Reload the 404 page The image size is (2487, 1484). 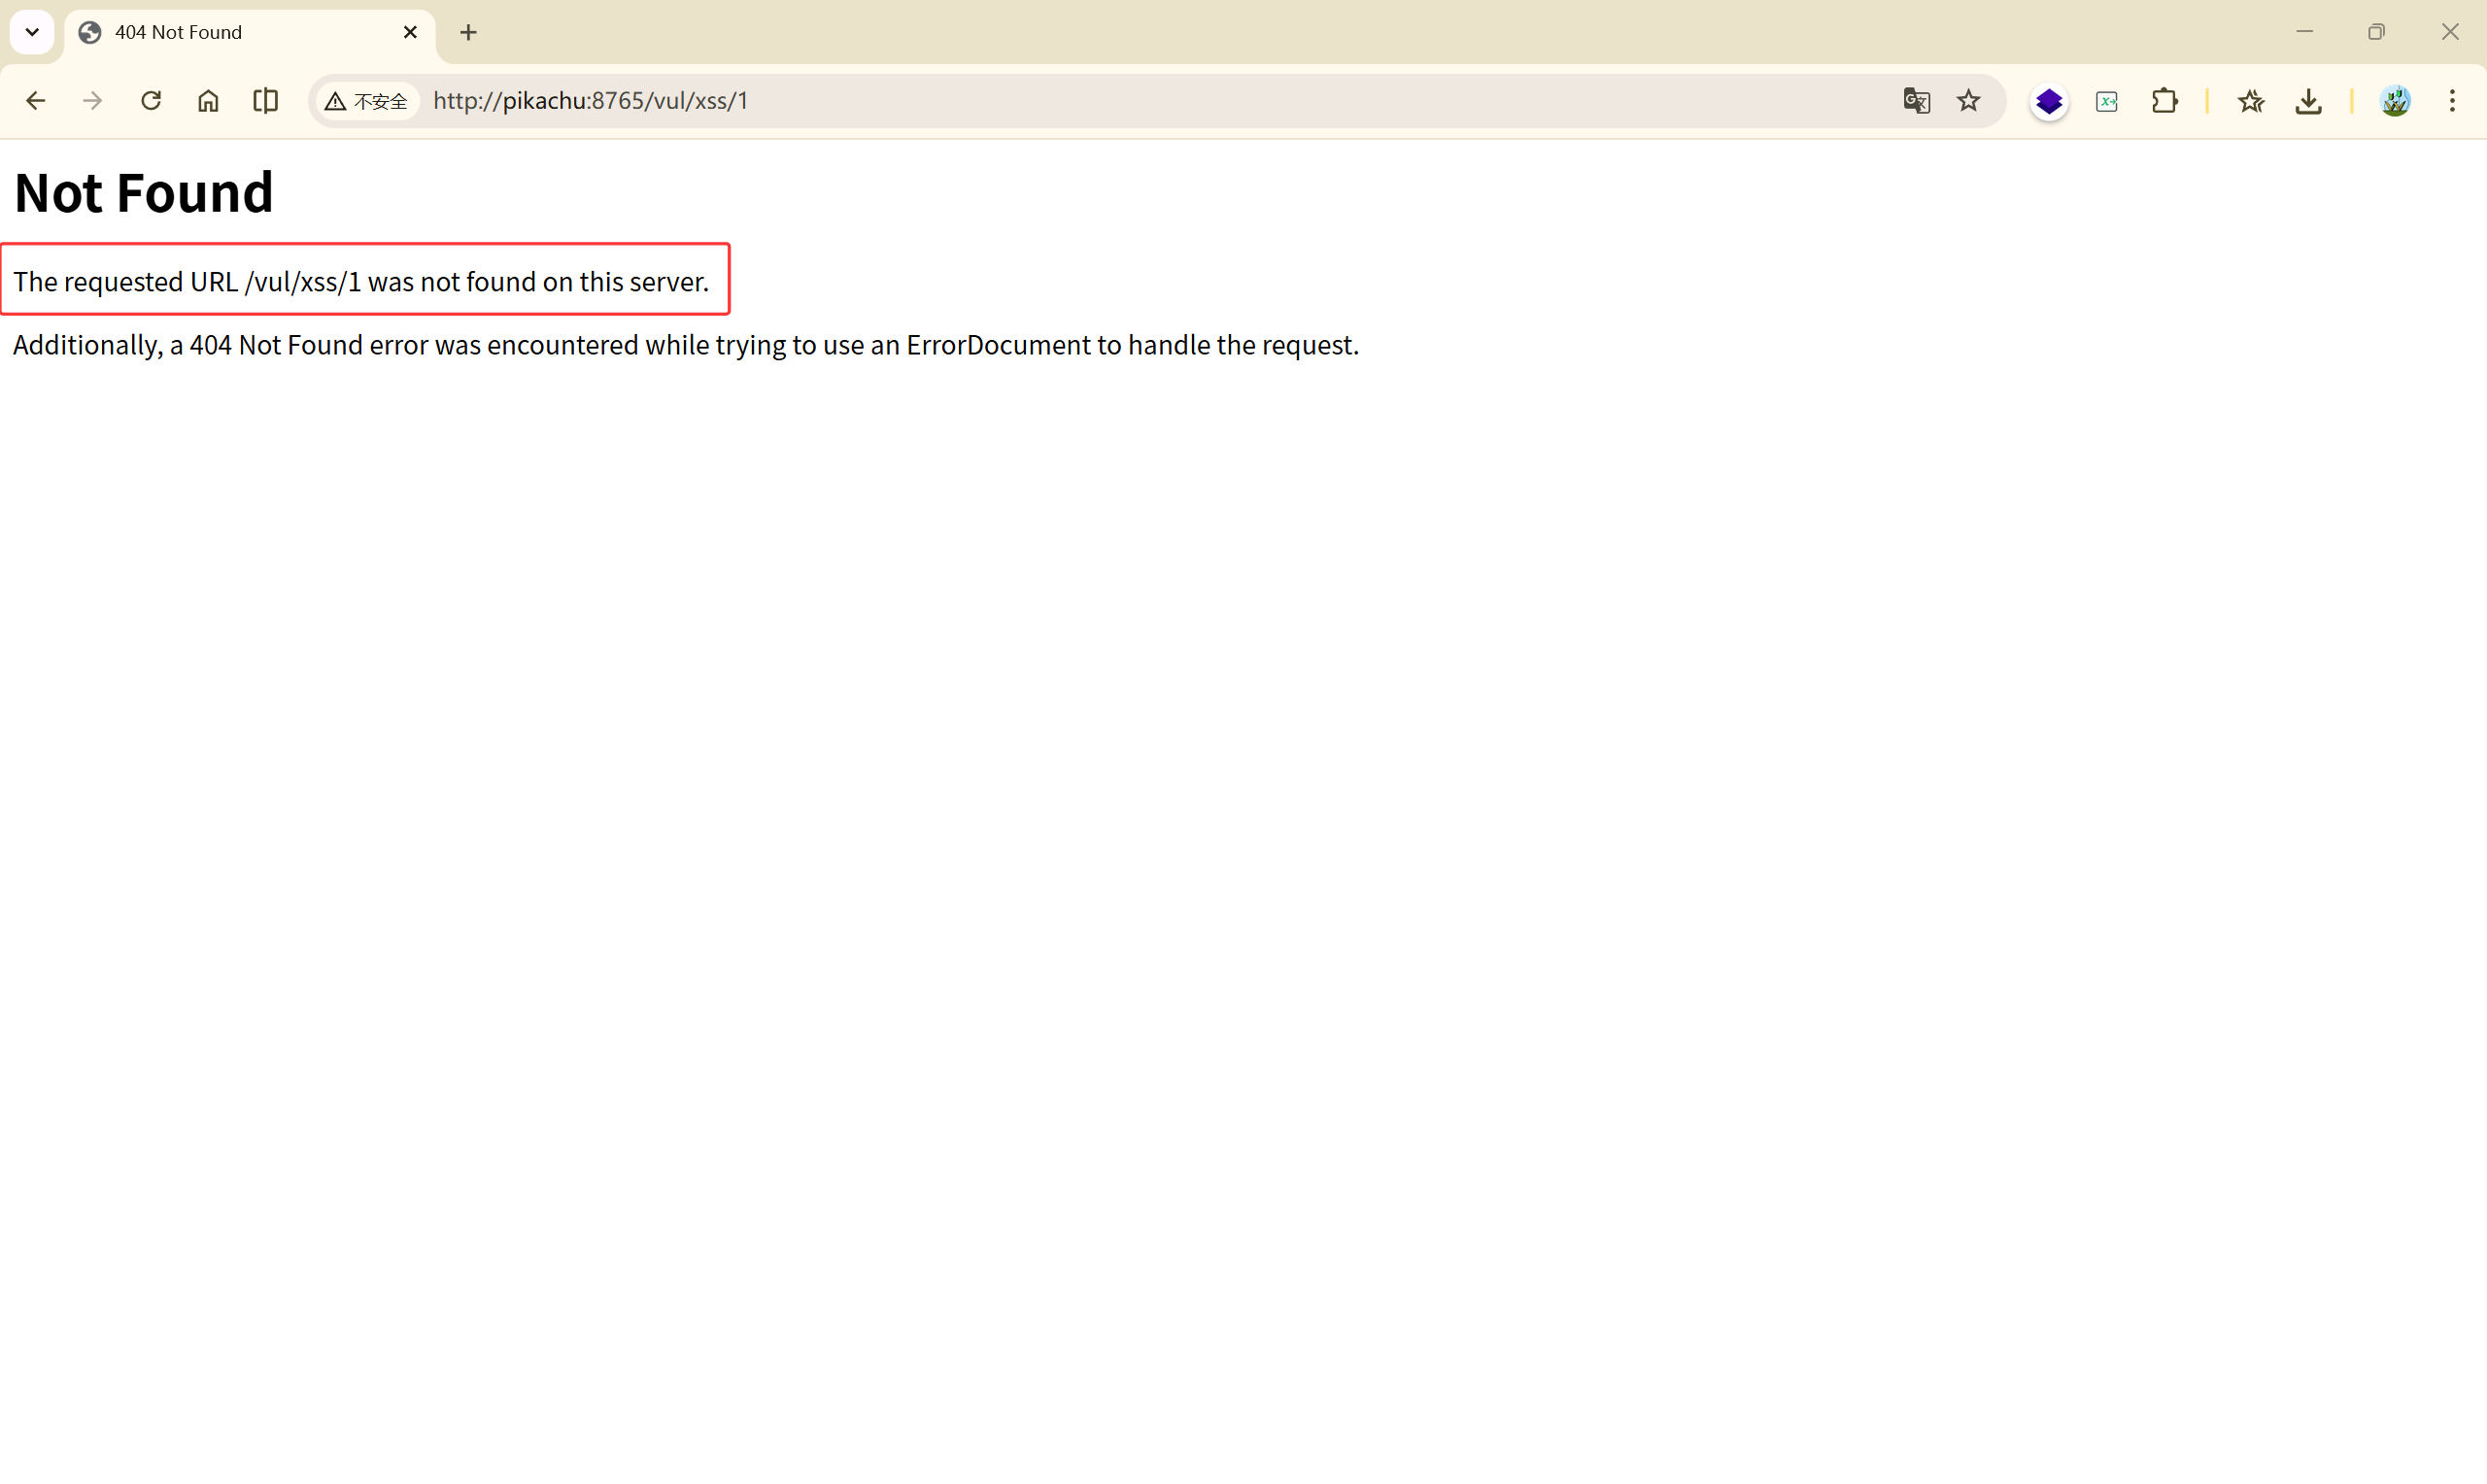[x=151, y=101]
